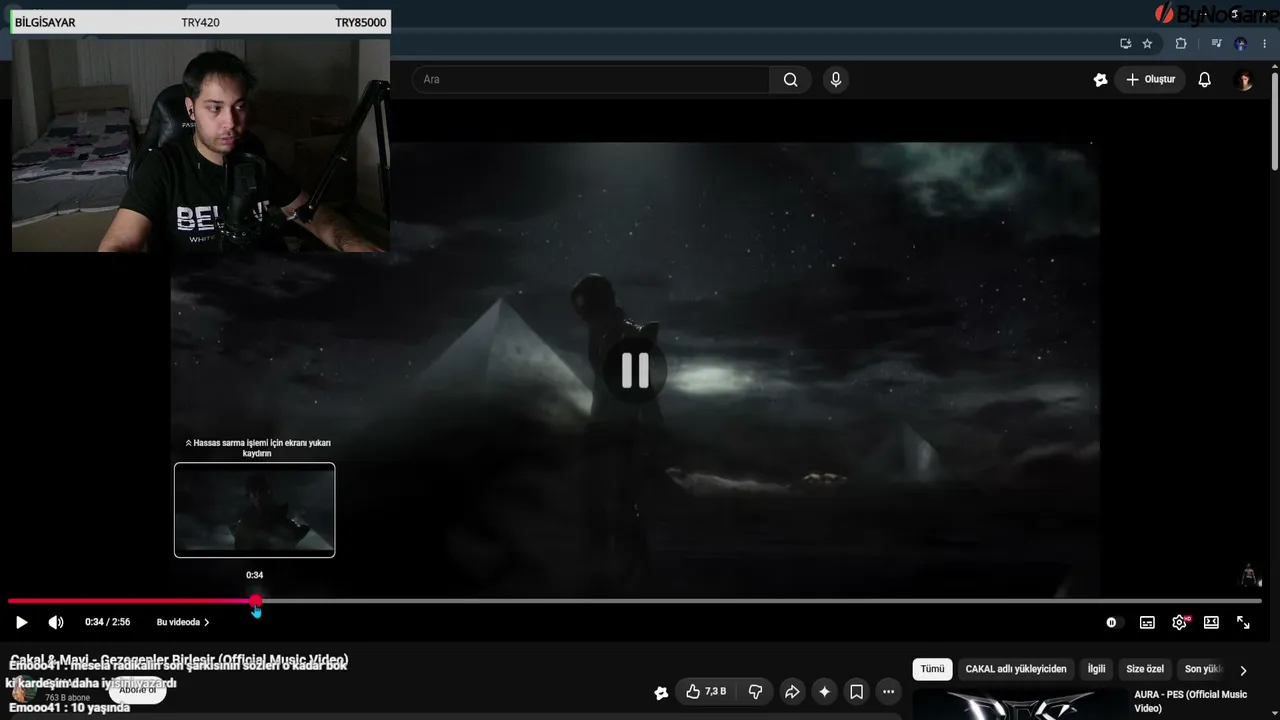Screen dimensions: 1280x720
Task: Click the 'Ara' search input field
Action: 591,80
